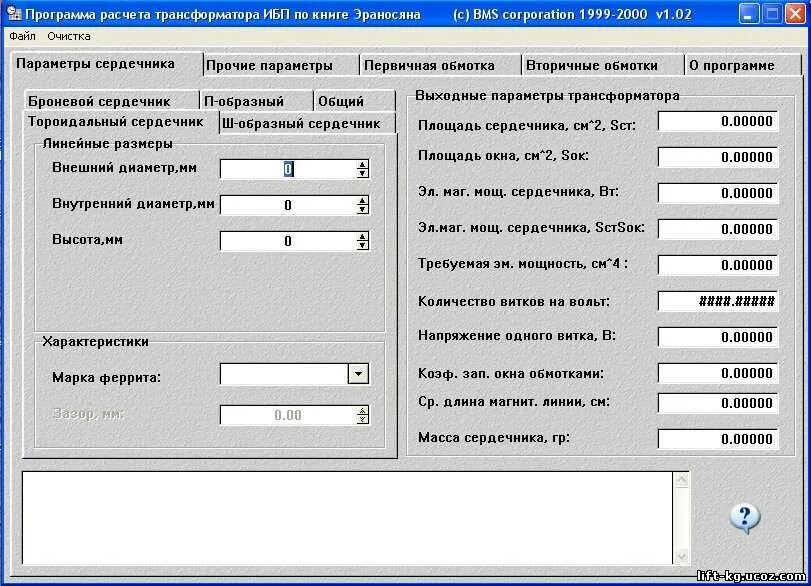Screen dimensions: 811x586
Task: Open the О программе tab
Action: click(x=742, y=66)
